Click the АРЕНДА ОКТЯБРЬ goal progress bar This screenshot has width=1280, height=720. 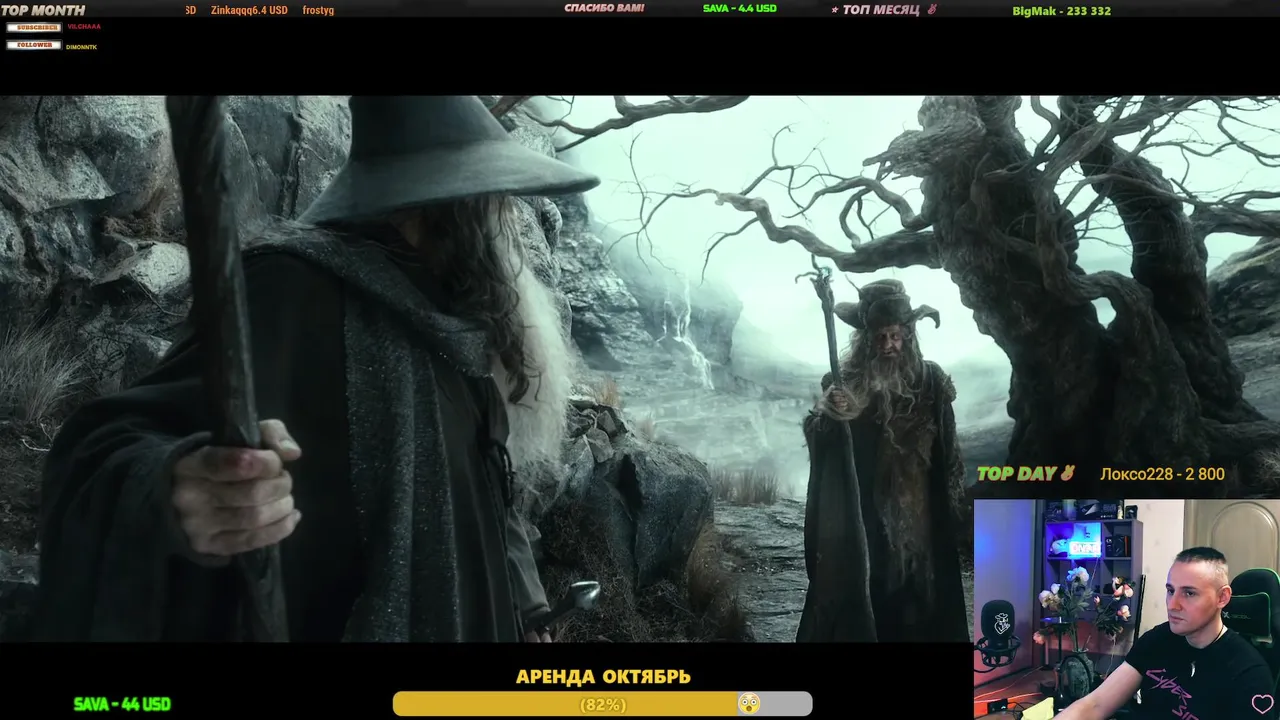602,704
